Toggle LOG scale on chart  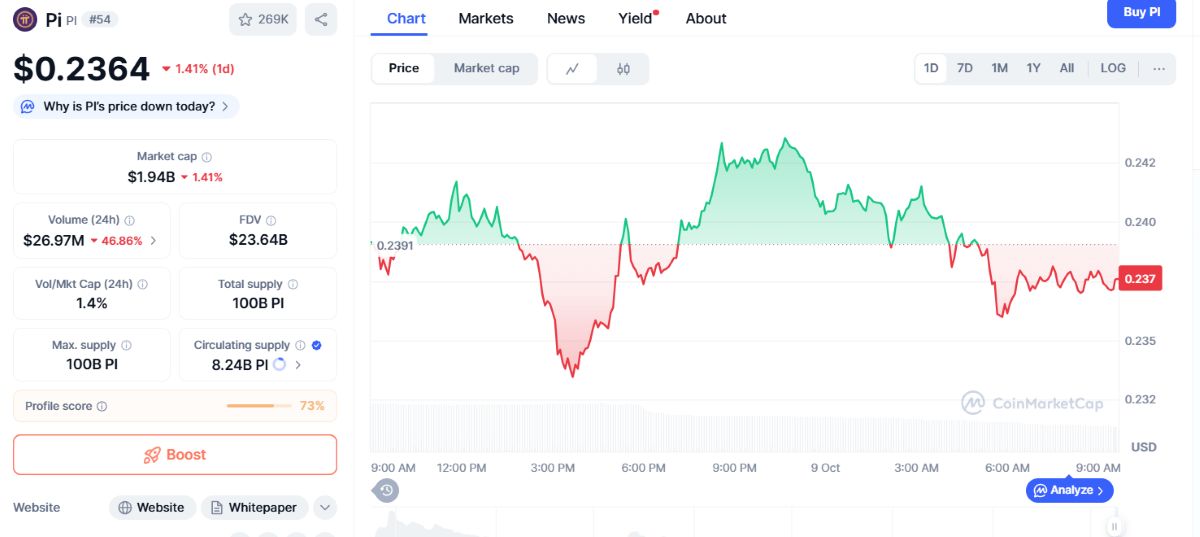coord(1113,68)
